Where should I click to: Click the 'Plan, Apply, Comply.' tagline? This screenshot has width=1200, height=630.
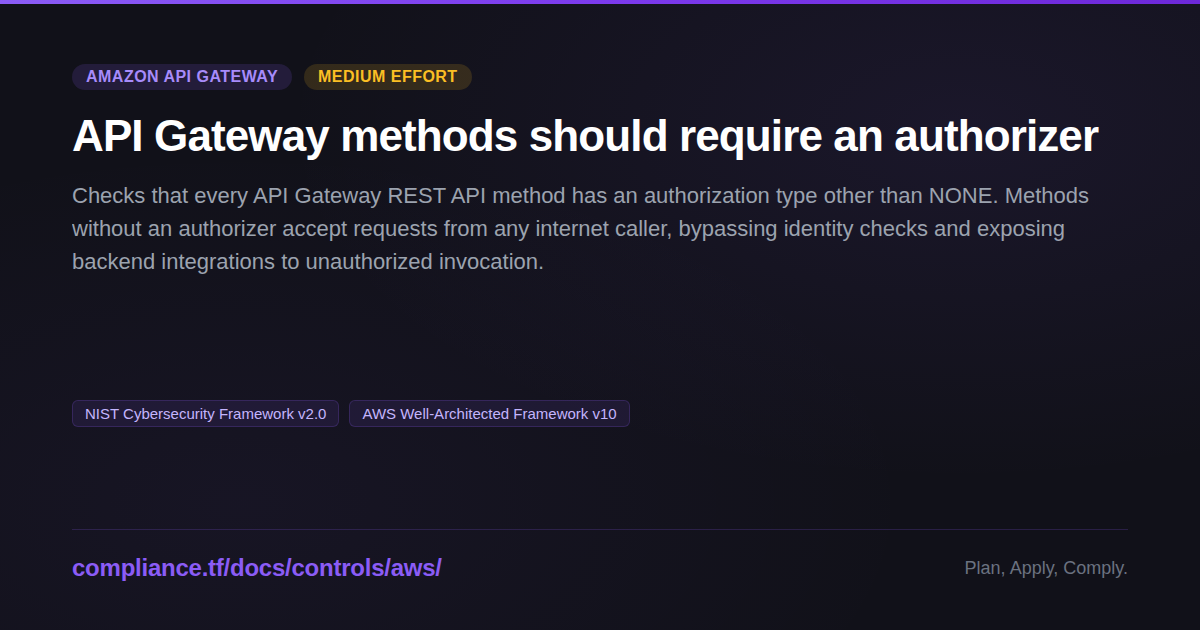[x=1046, y=568]
